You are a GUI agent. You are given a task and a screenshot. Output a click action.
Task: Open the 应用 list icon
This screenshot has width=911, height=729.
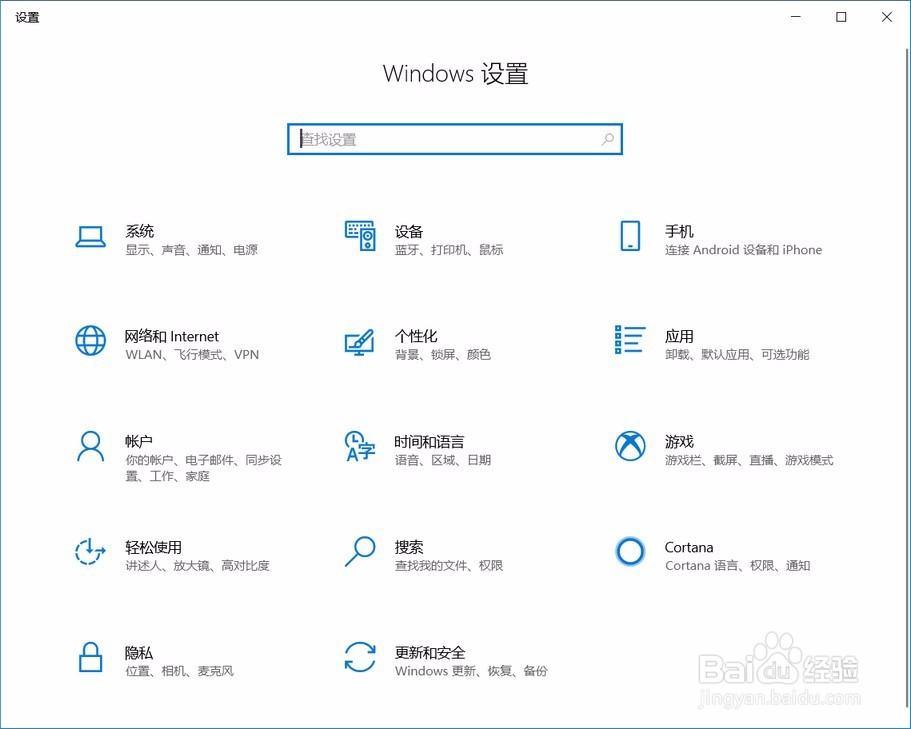630,340
